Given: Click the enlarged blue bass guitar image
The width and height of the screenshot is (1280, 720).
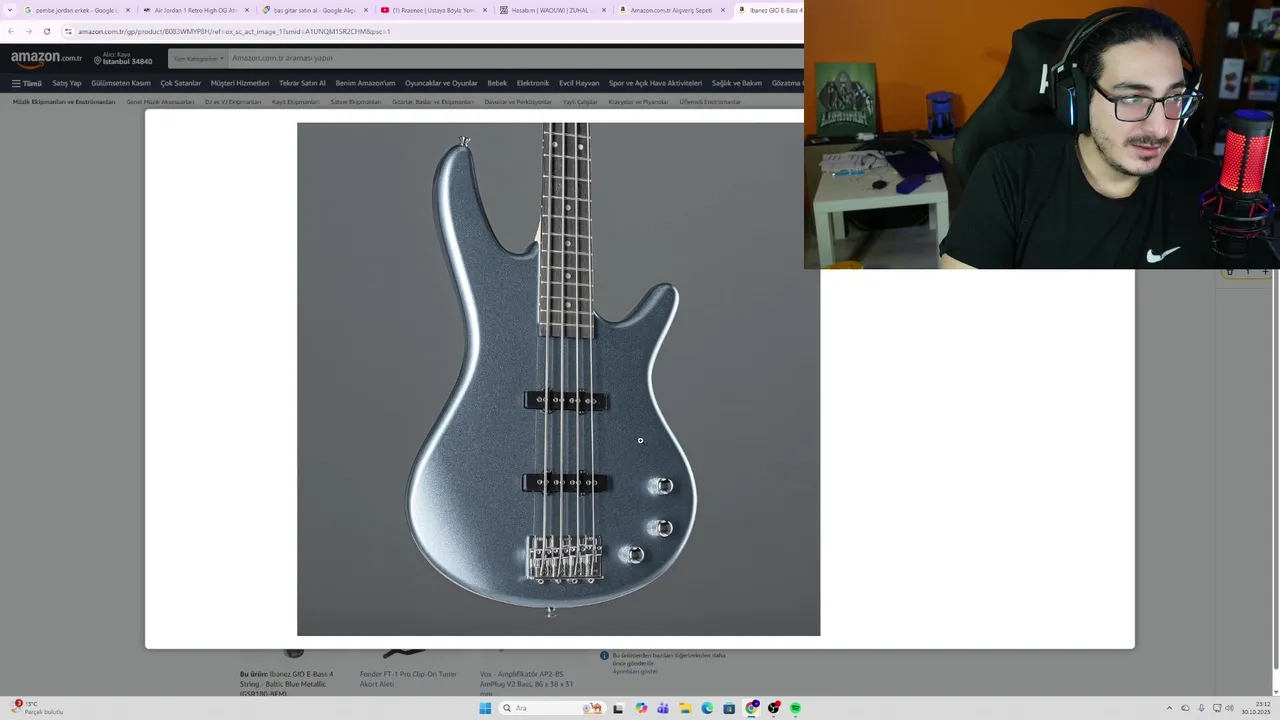Looking at the screenshot, I should [x=558, y=379].
